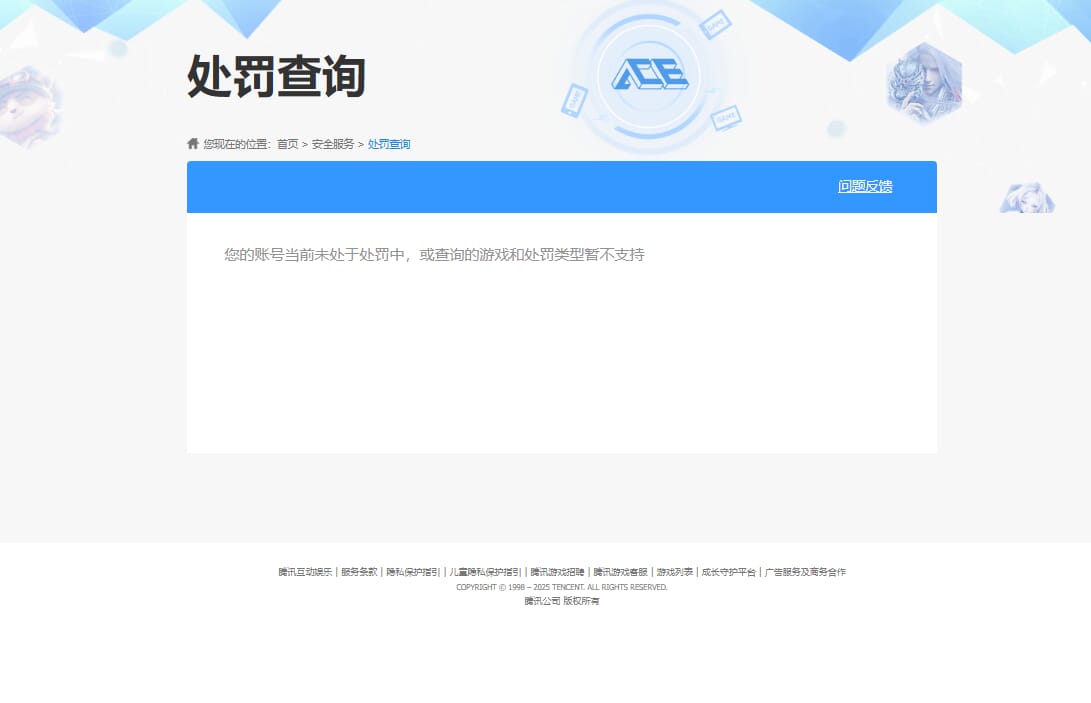The height and width of the screenshot is (703, 1091).
Task: Open the 服务条款 footer link
Action: pyautogui.click(x=358, y=572)
